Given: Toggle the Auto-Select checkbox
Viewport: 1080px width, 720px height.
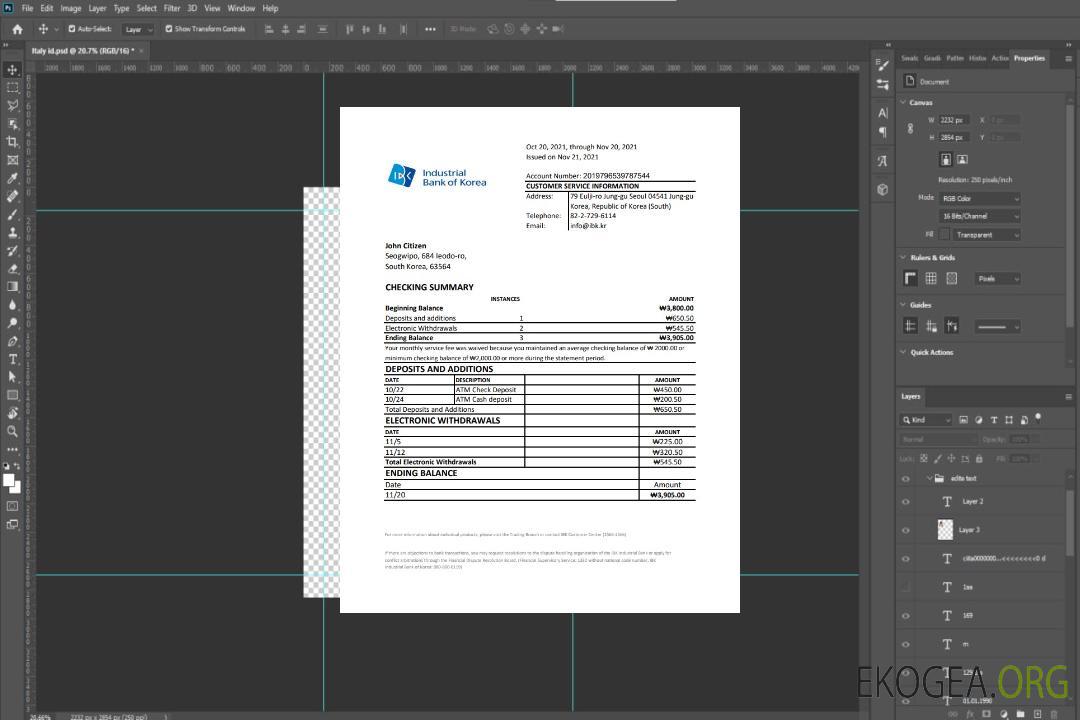Looking at the screenshot, I should (72, 29).
